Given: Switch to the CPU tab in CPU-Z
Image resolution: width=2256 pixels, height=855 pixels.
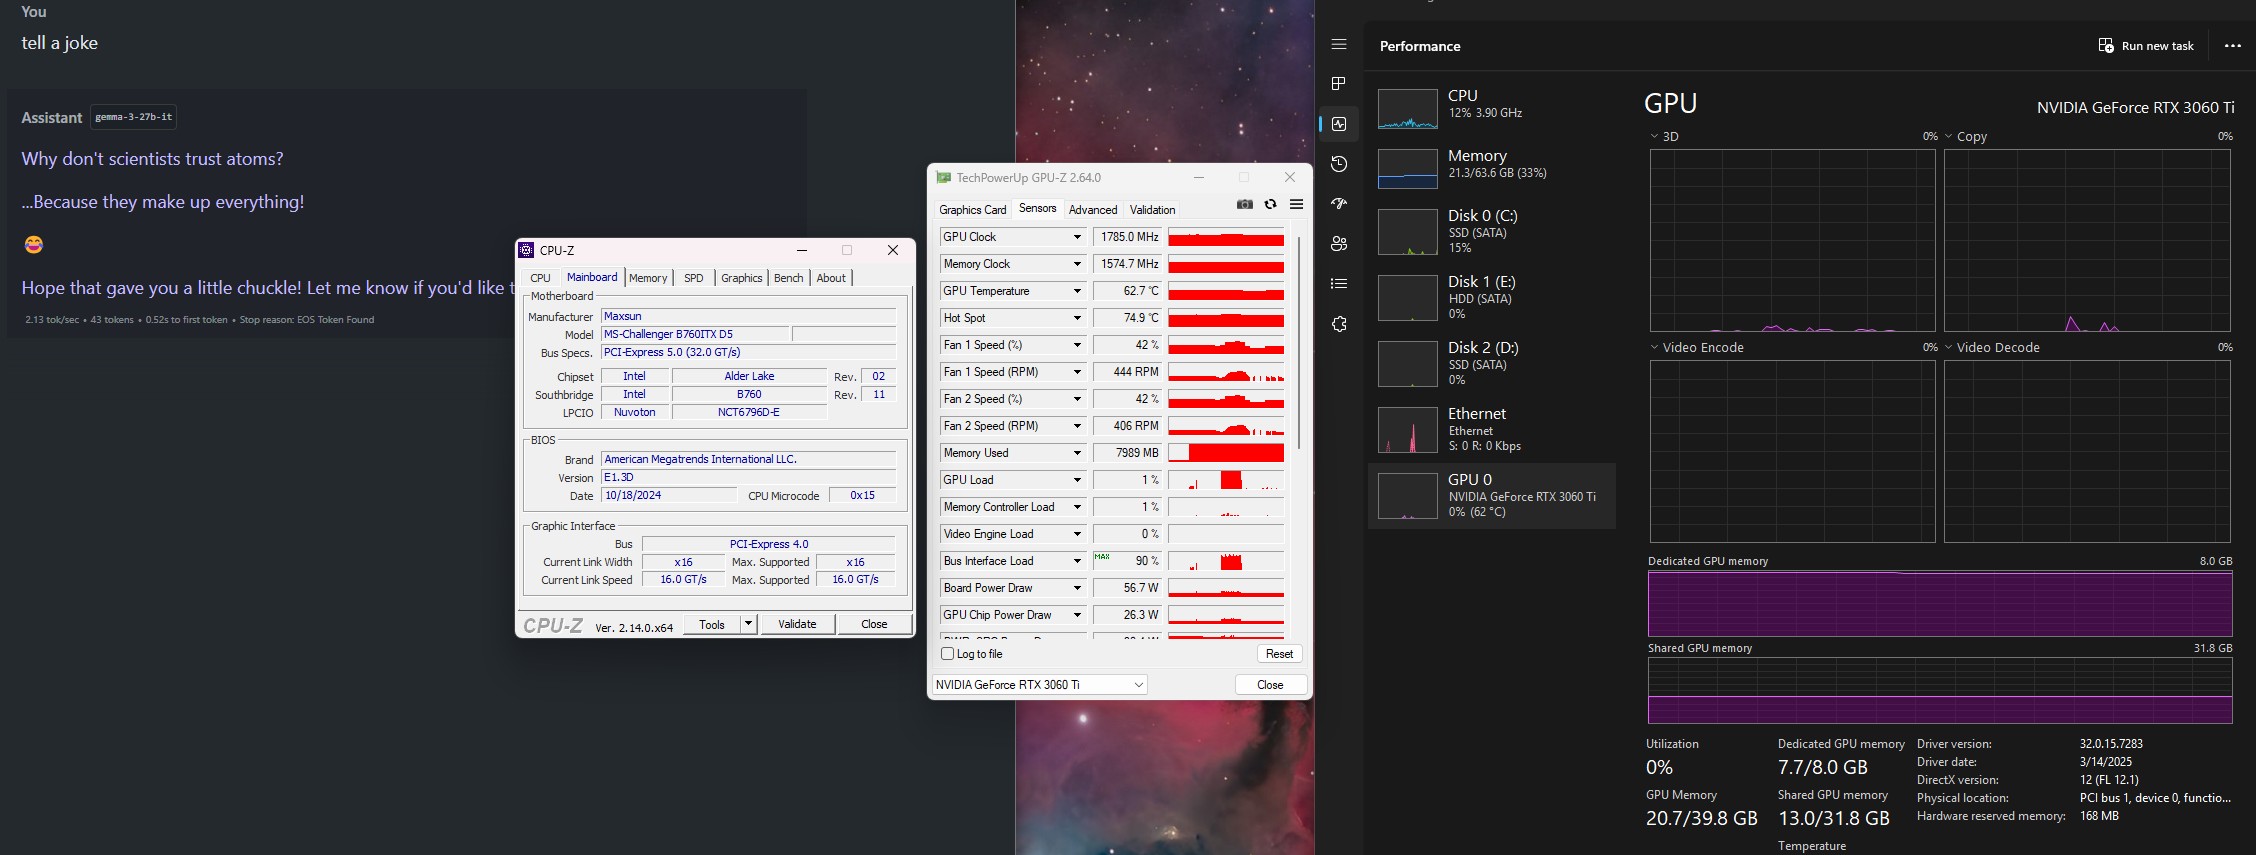Looking at the screenshot, I should pos(540,278).
